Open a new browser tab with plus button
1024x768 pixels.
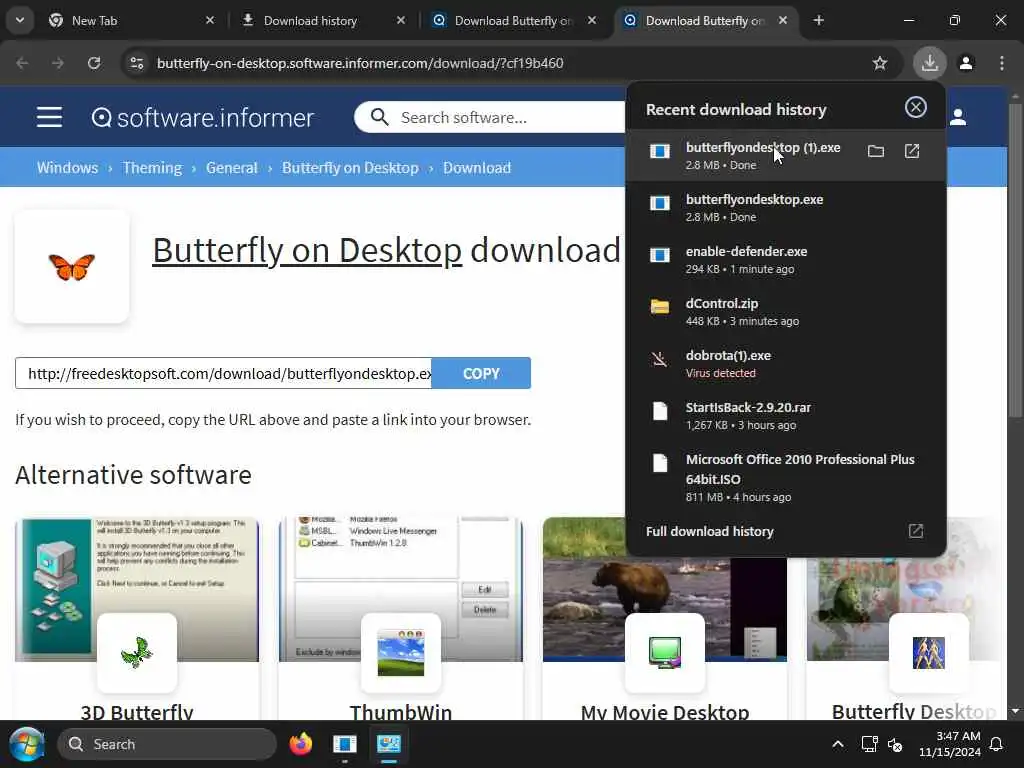tap(818, 21)
